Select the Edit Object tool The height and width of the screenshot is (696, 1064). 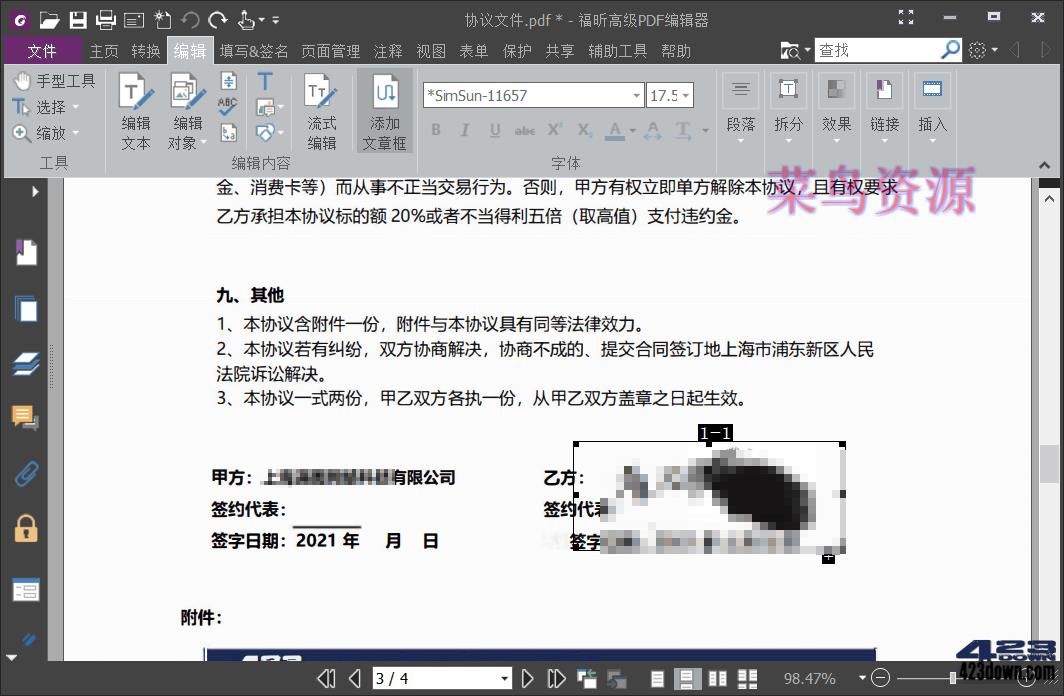[186, 110]
